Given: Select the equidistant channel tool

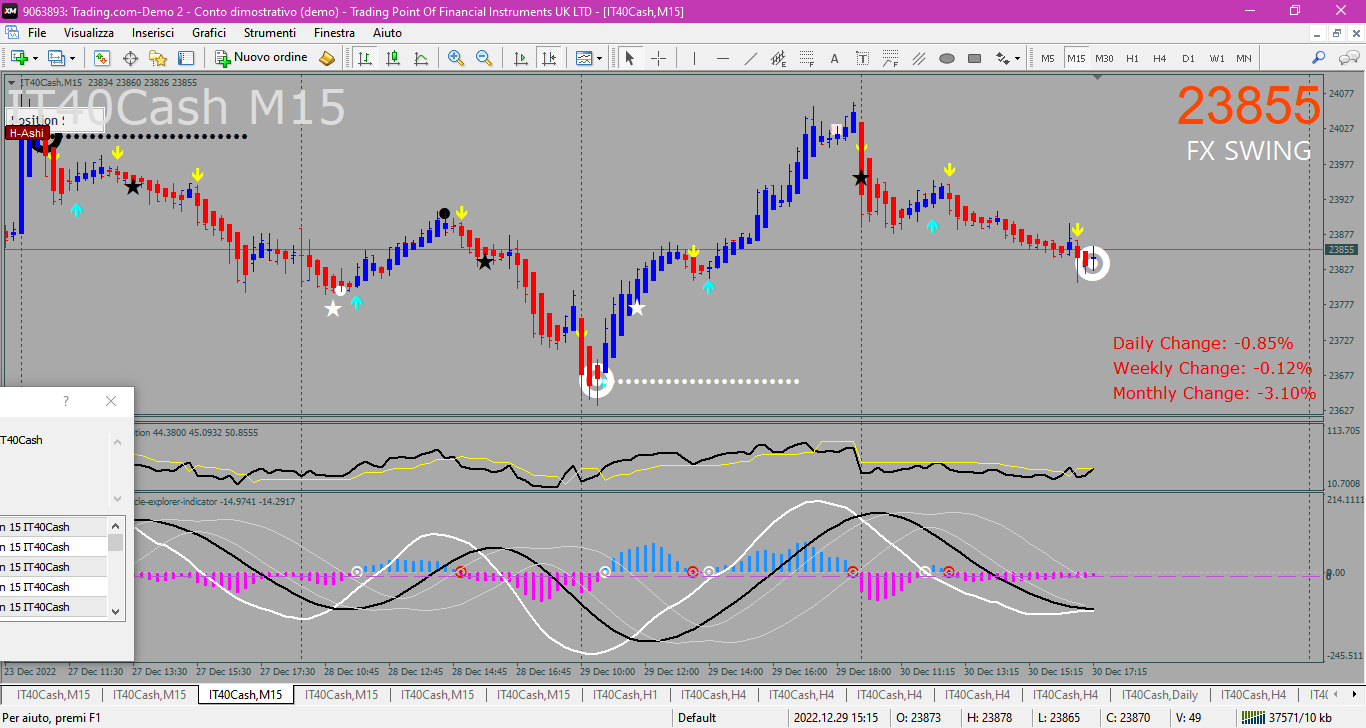Looking at the screenshot, I should (778, 58).
